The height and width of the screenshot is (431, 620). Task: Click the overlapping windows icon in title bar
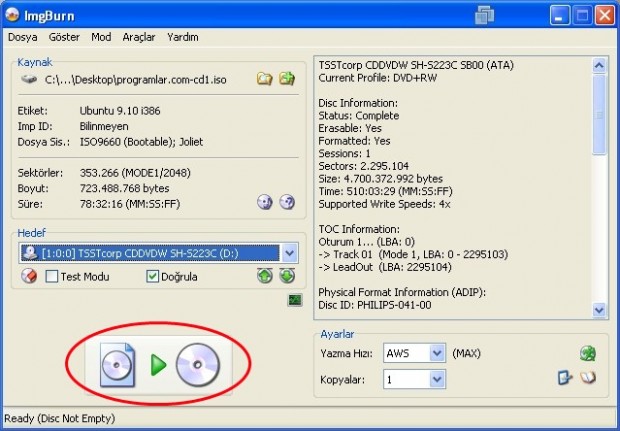pyautogui.click(x=484, y=15)
